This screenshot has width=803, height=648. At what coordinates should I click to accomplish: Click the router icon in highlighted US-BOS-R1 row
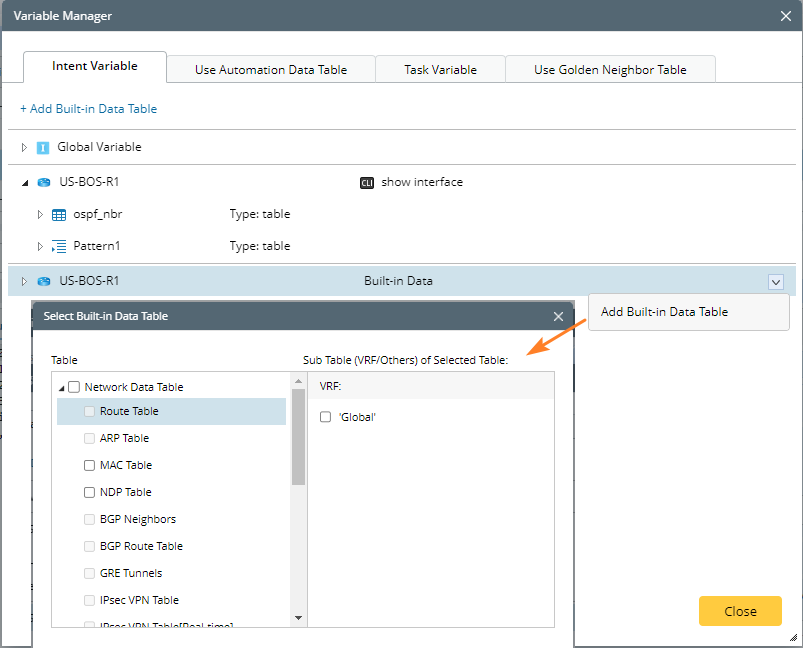click(x=44, y=281)
